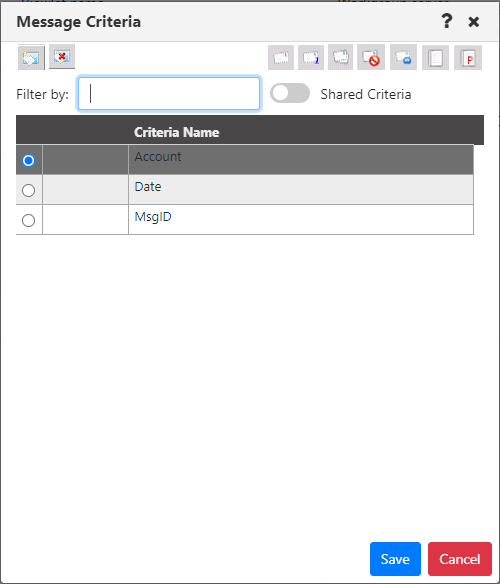The image size is (500, 584).
Task: Select the MsgID criteria radio button
Action: [x=29, y=220]
